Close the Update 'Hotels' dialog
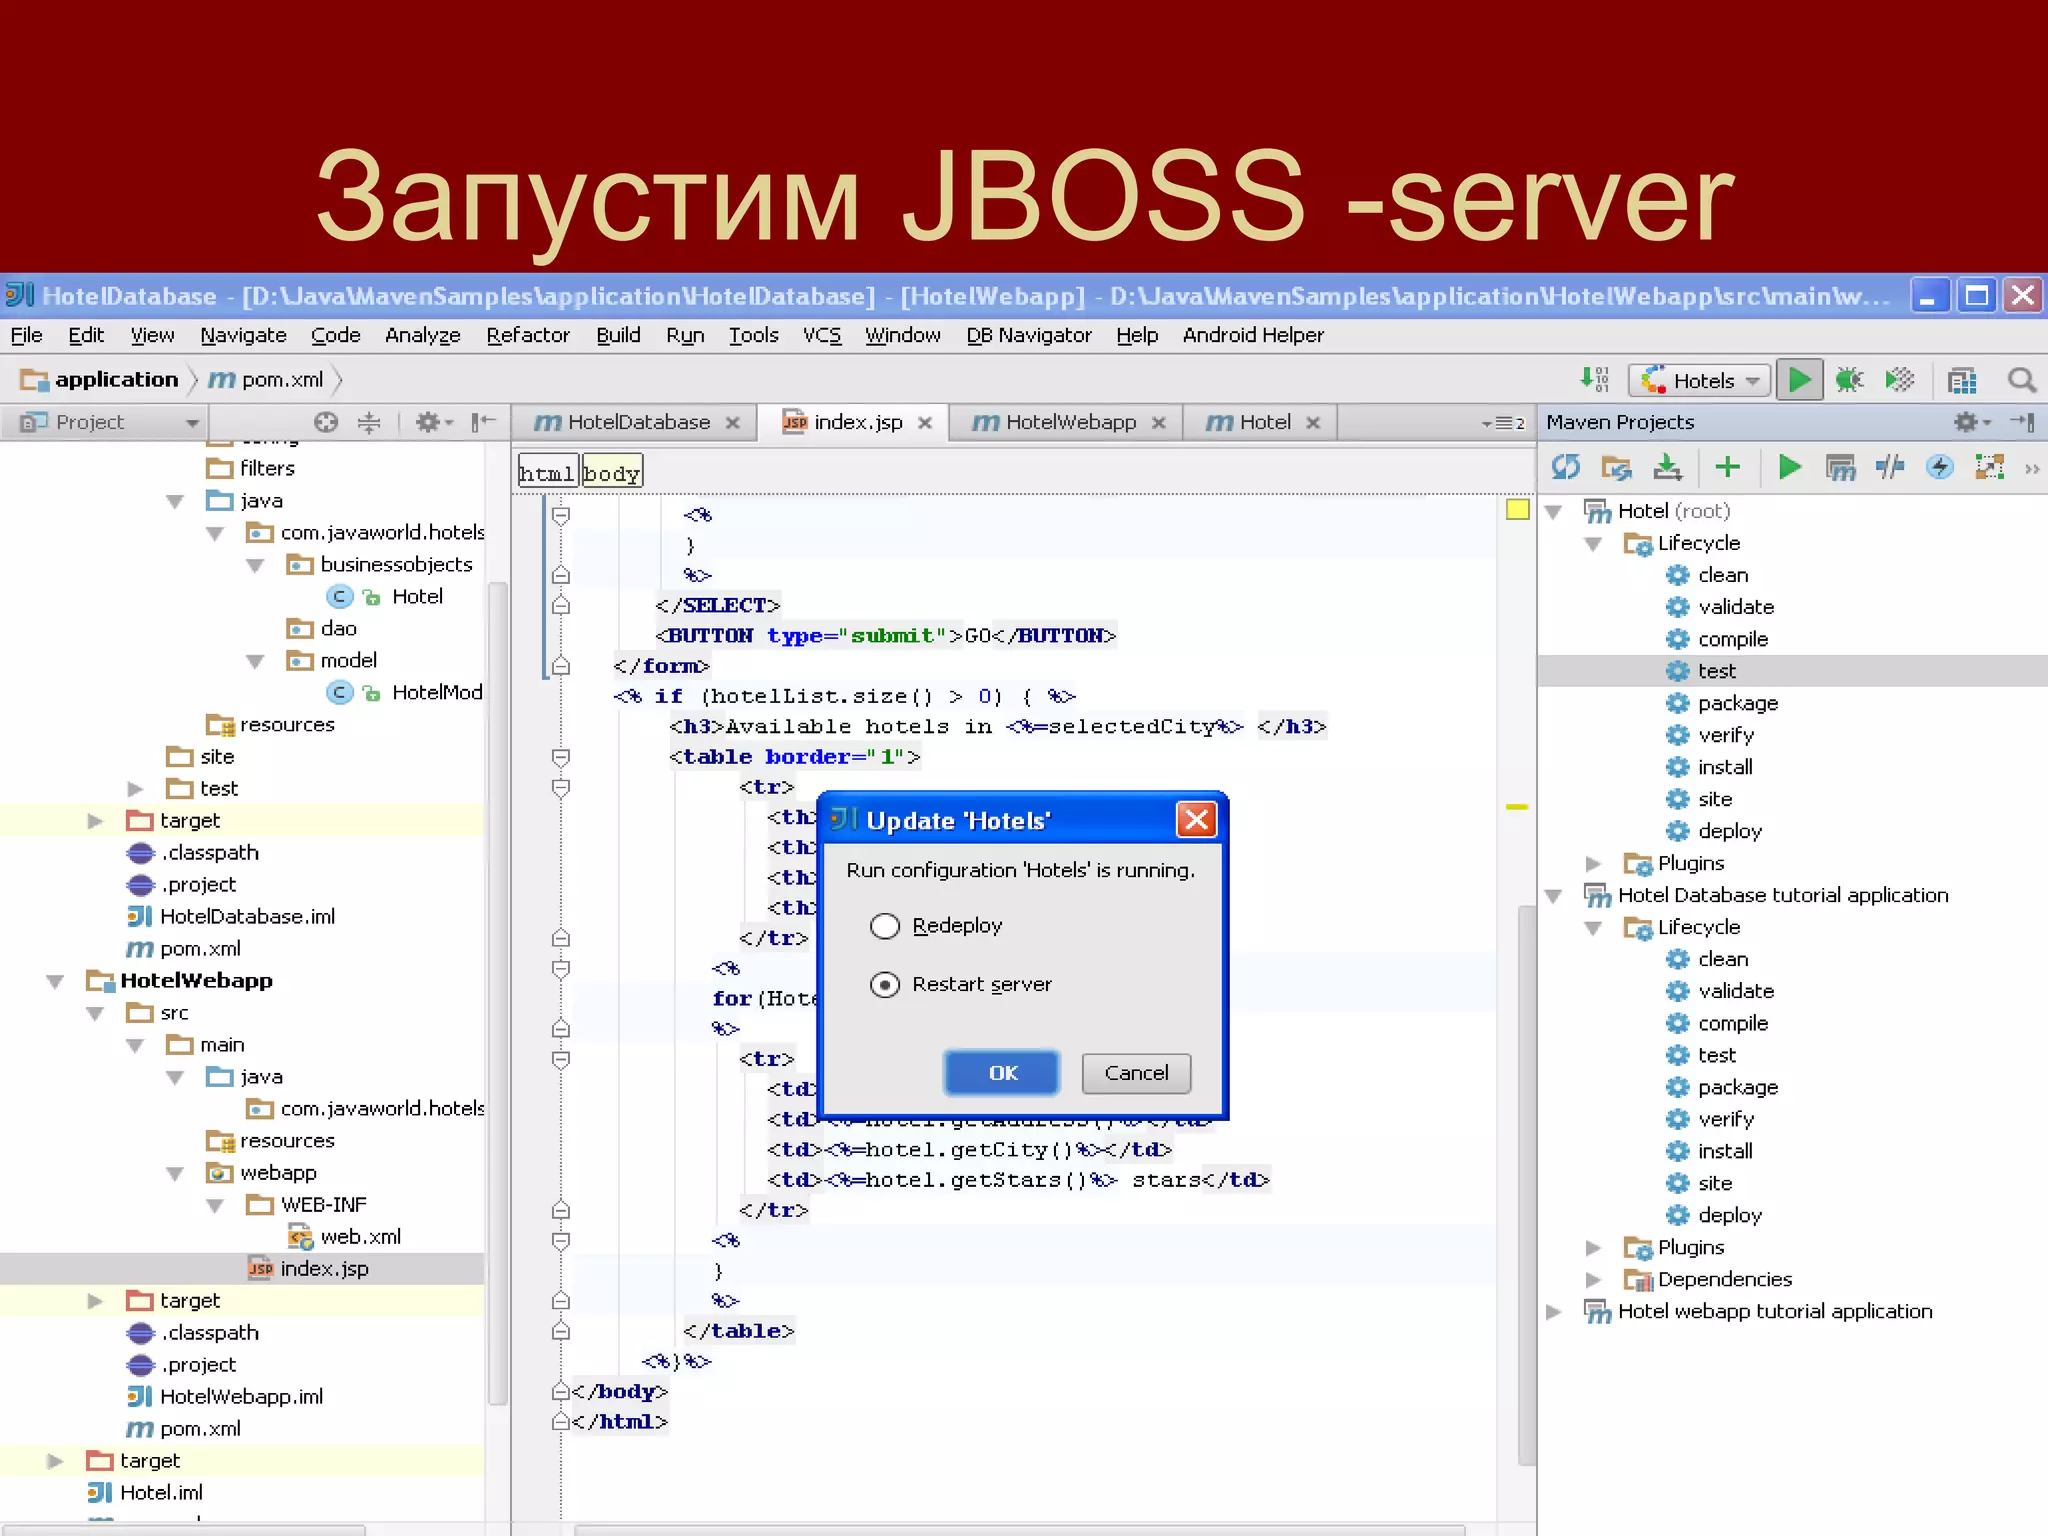 1196,820
